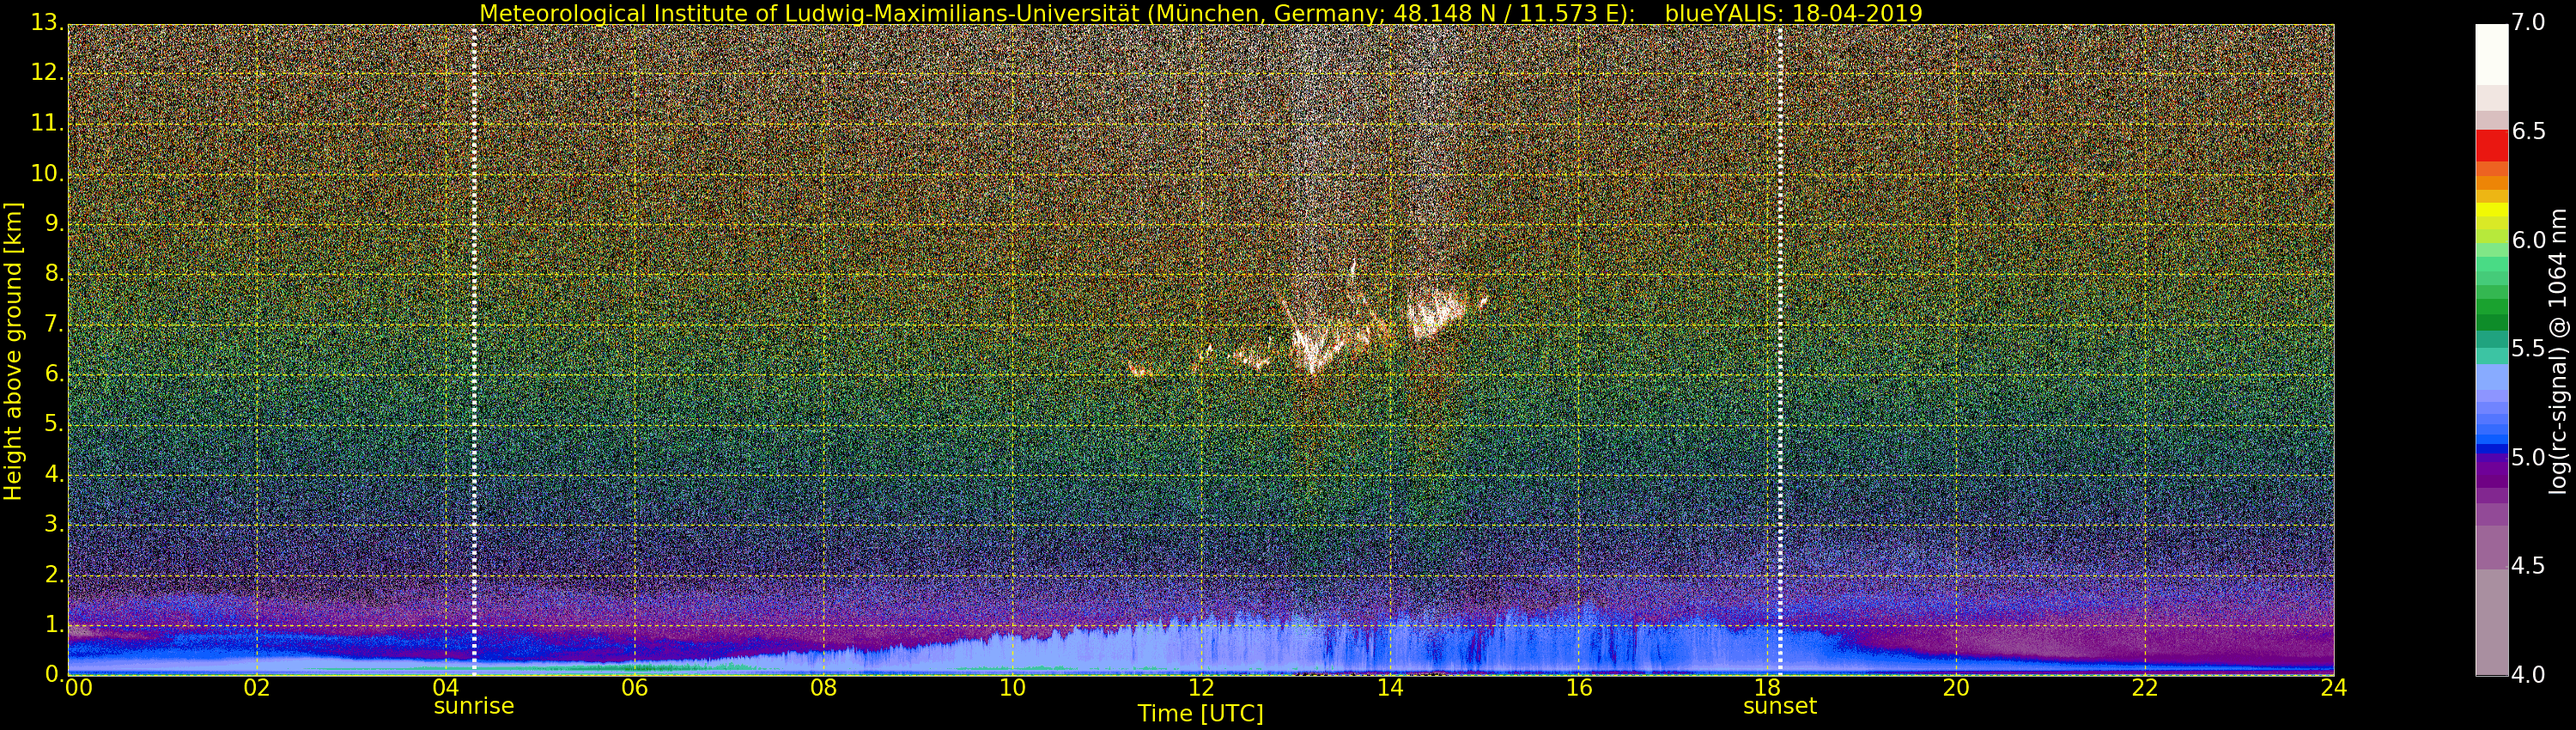
Task: Click the time axis tick '14'
Action: [1390, 688]
